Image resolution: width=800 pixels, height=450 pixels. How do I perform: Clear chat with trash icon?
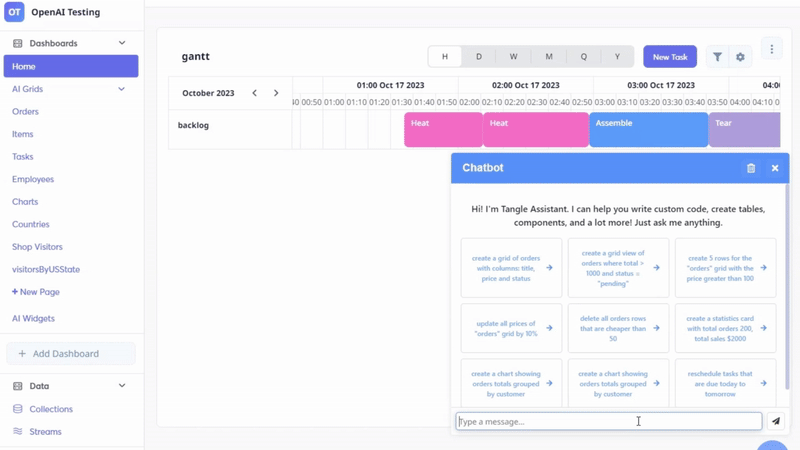[x=751, y=168]
